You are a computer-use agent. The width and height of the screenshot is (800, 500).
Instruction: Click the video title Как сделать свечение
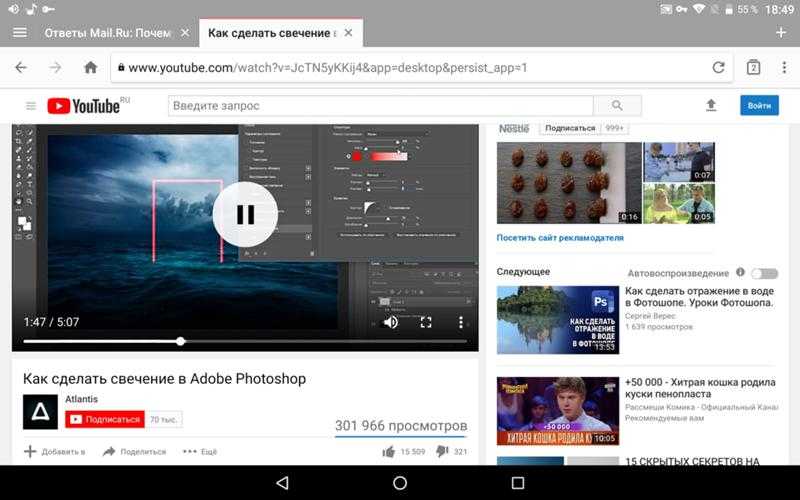coord(164,379)
